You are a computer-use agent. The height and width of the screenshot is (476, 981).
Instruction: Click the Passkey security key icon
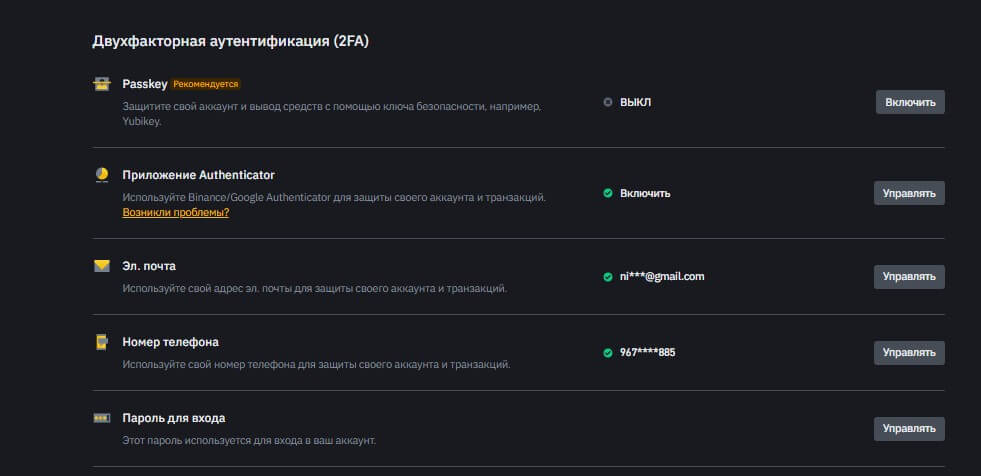[101, 85]
